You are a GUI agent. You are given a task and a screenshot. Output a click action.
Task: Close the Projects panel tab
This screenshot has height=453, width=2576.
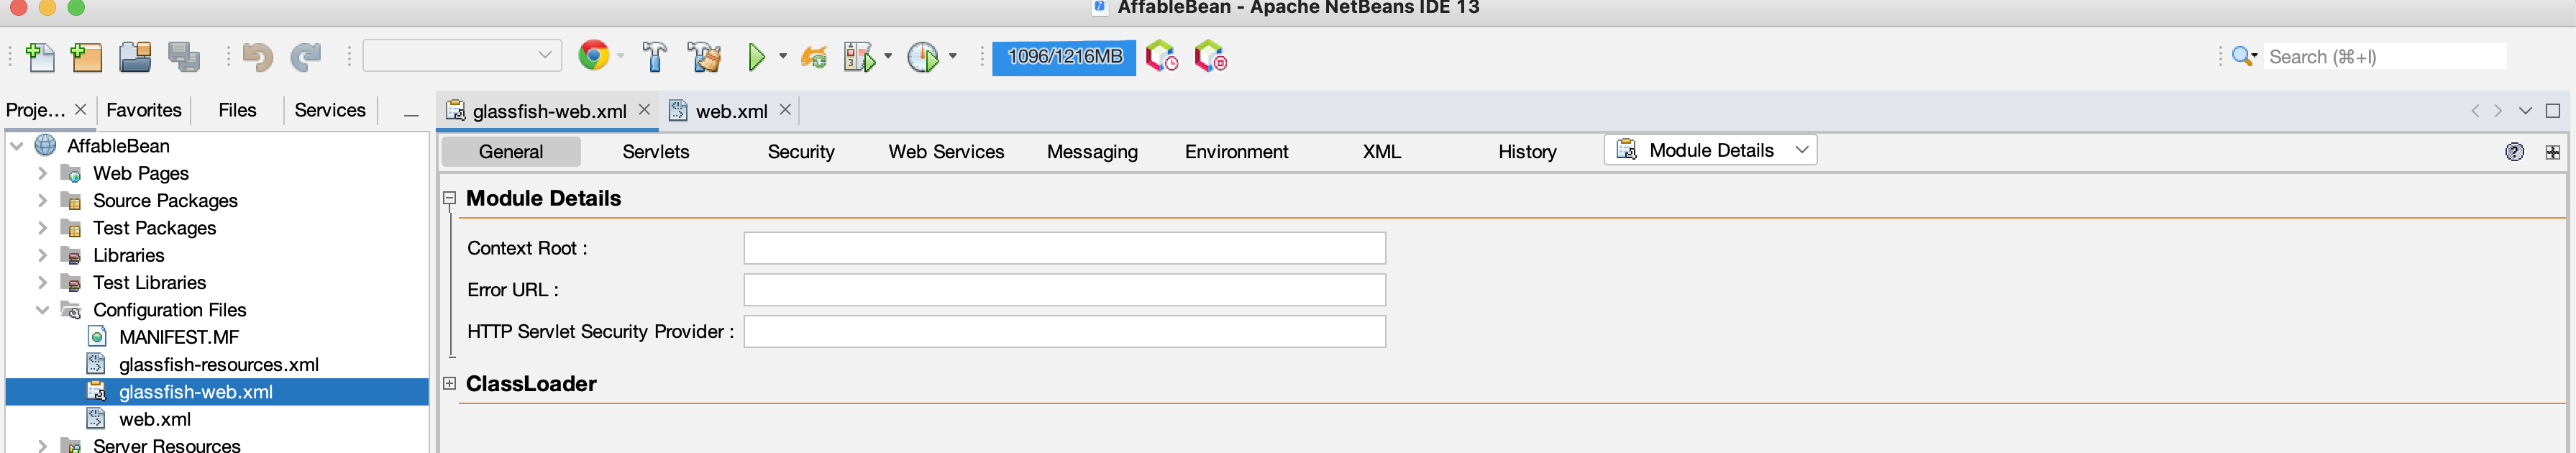coord(81,109)
